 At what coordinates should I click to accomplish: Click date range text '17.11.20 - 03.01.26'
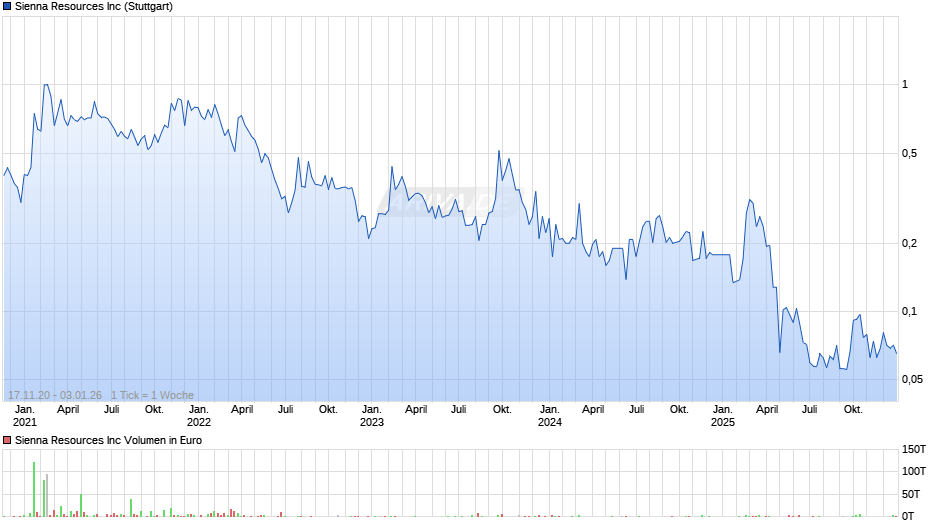pyautogui.click(x=55, y=395)
